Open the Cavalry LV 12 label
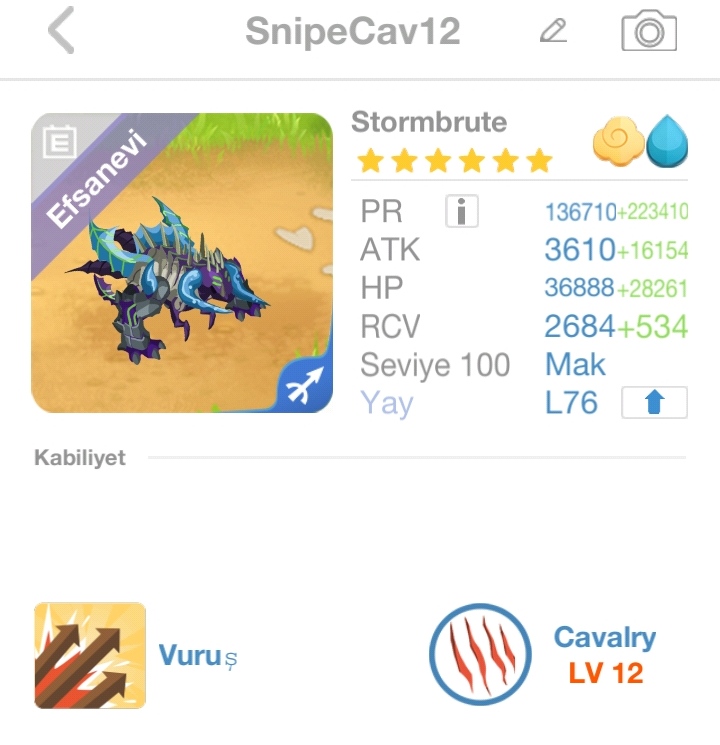The image size is (720, 745). tap(605, 655)
